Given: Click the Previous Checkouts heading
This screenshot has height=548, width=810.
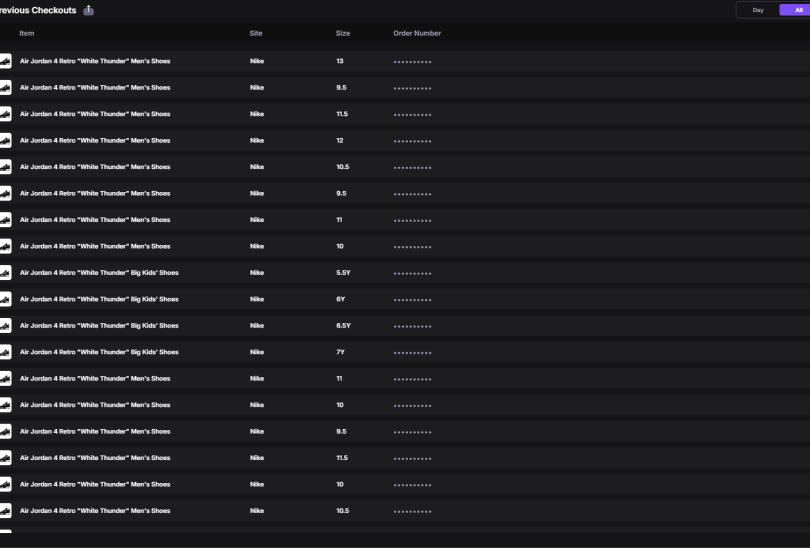Looking at the screenshot, I should click(38, 10).
